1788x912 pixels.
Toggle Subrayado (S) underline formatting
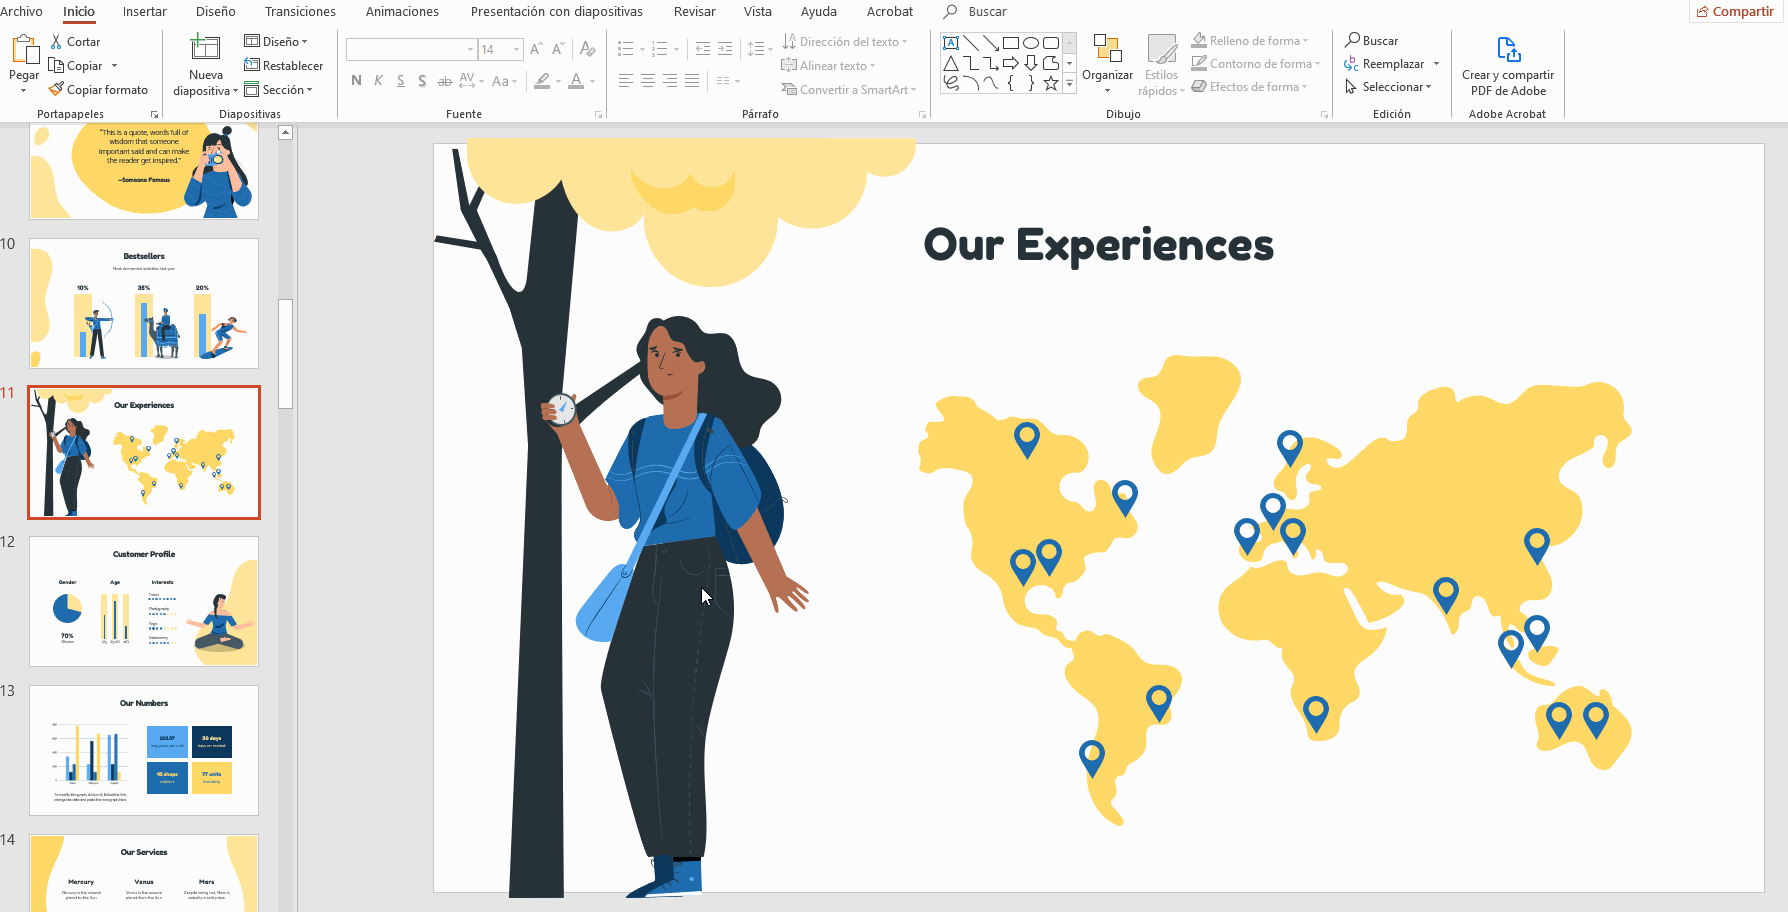coord(400,81)
